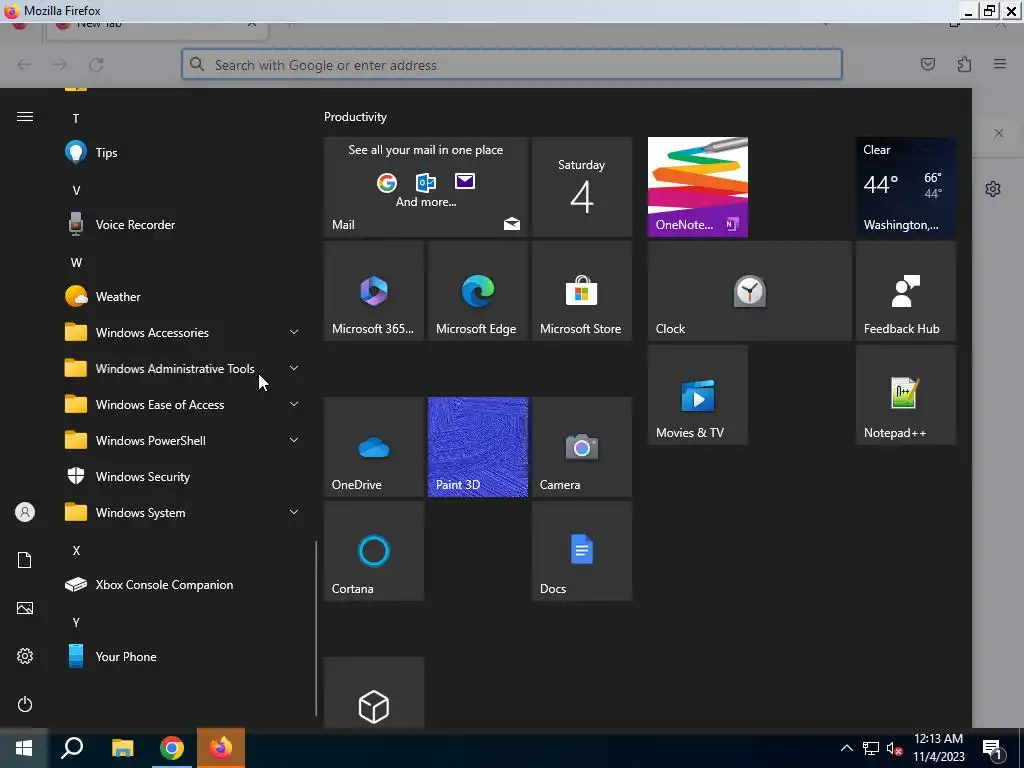1024x768 pixels.
Task: Open notification center icon
Action: (x=993, y=749)
